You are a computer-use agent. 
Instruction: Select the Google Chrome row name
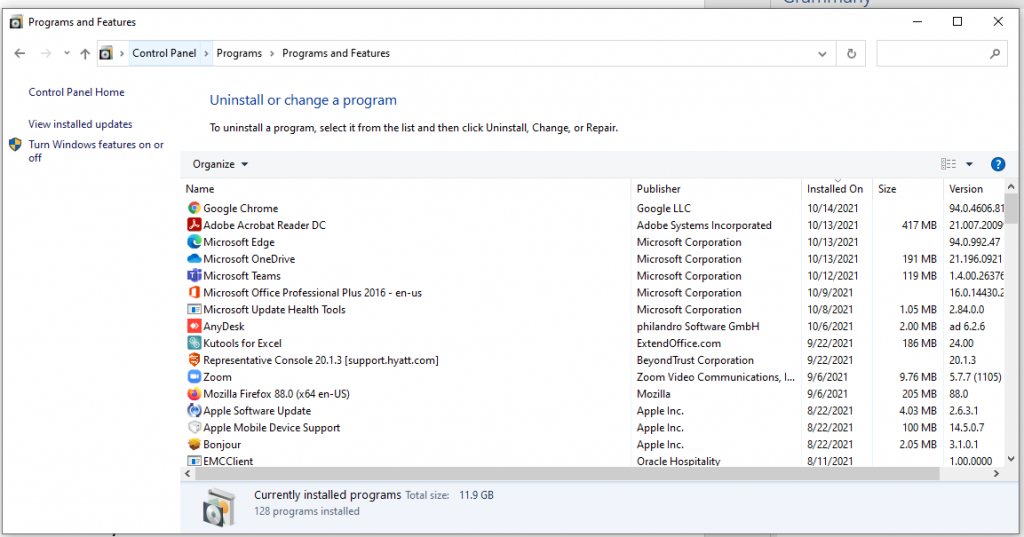point(240,208)
